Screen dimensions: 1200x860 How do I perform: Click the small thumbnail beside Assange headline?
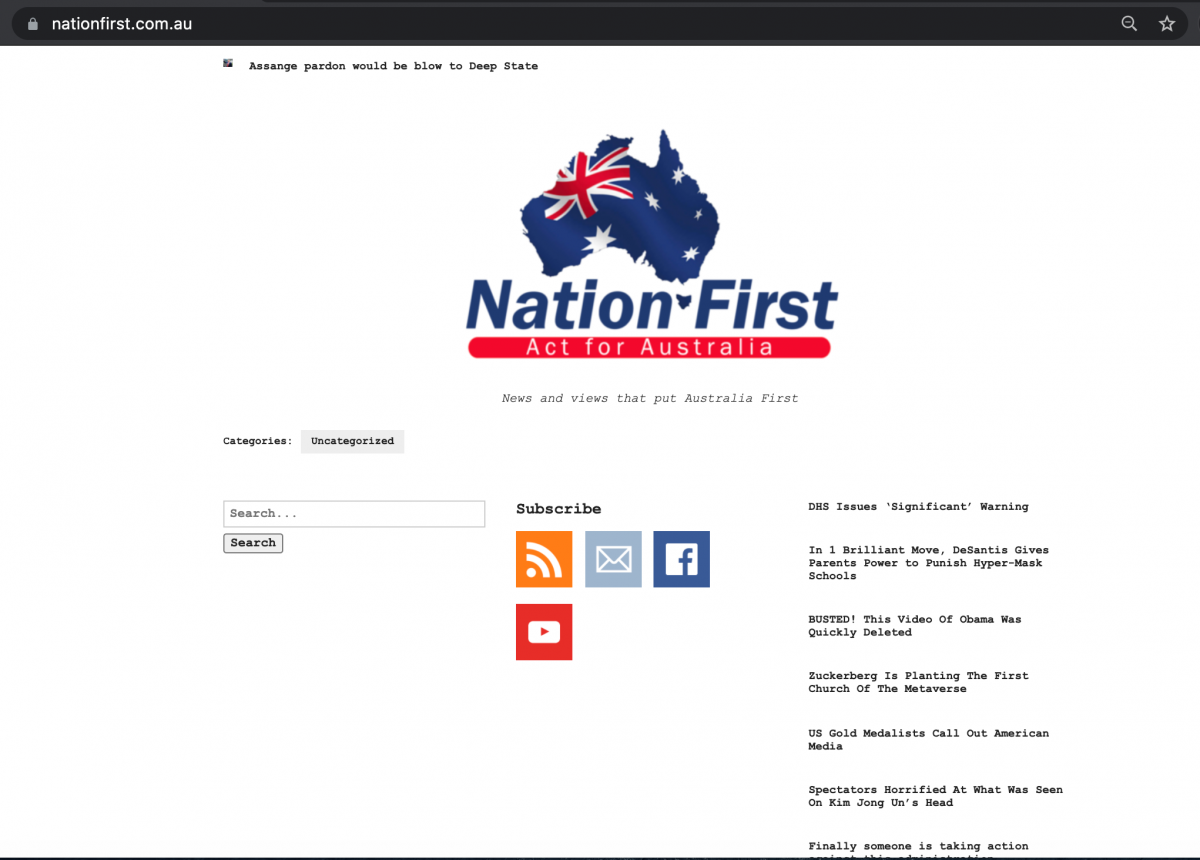click(x=228, y=64)
